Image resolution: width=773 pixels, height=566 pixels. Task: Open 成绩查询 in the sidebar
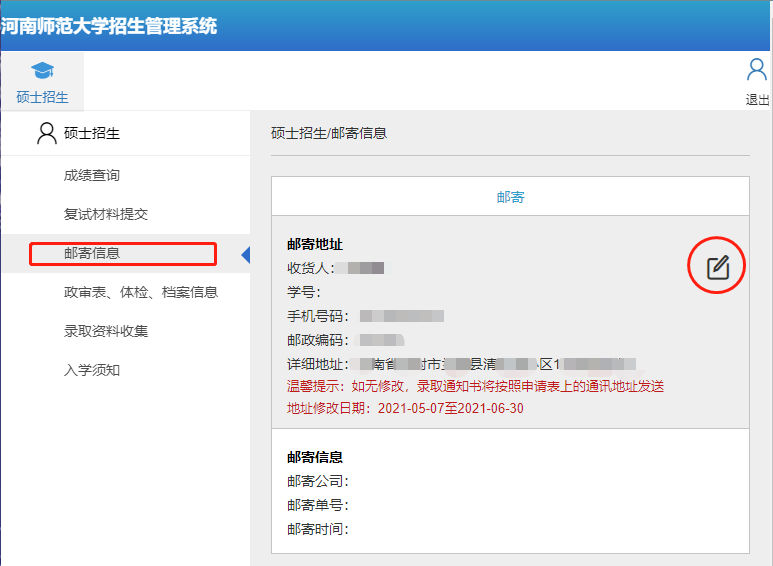[92, 176]
